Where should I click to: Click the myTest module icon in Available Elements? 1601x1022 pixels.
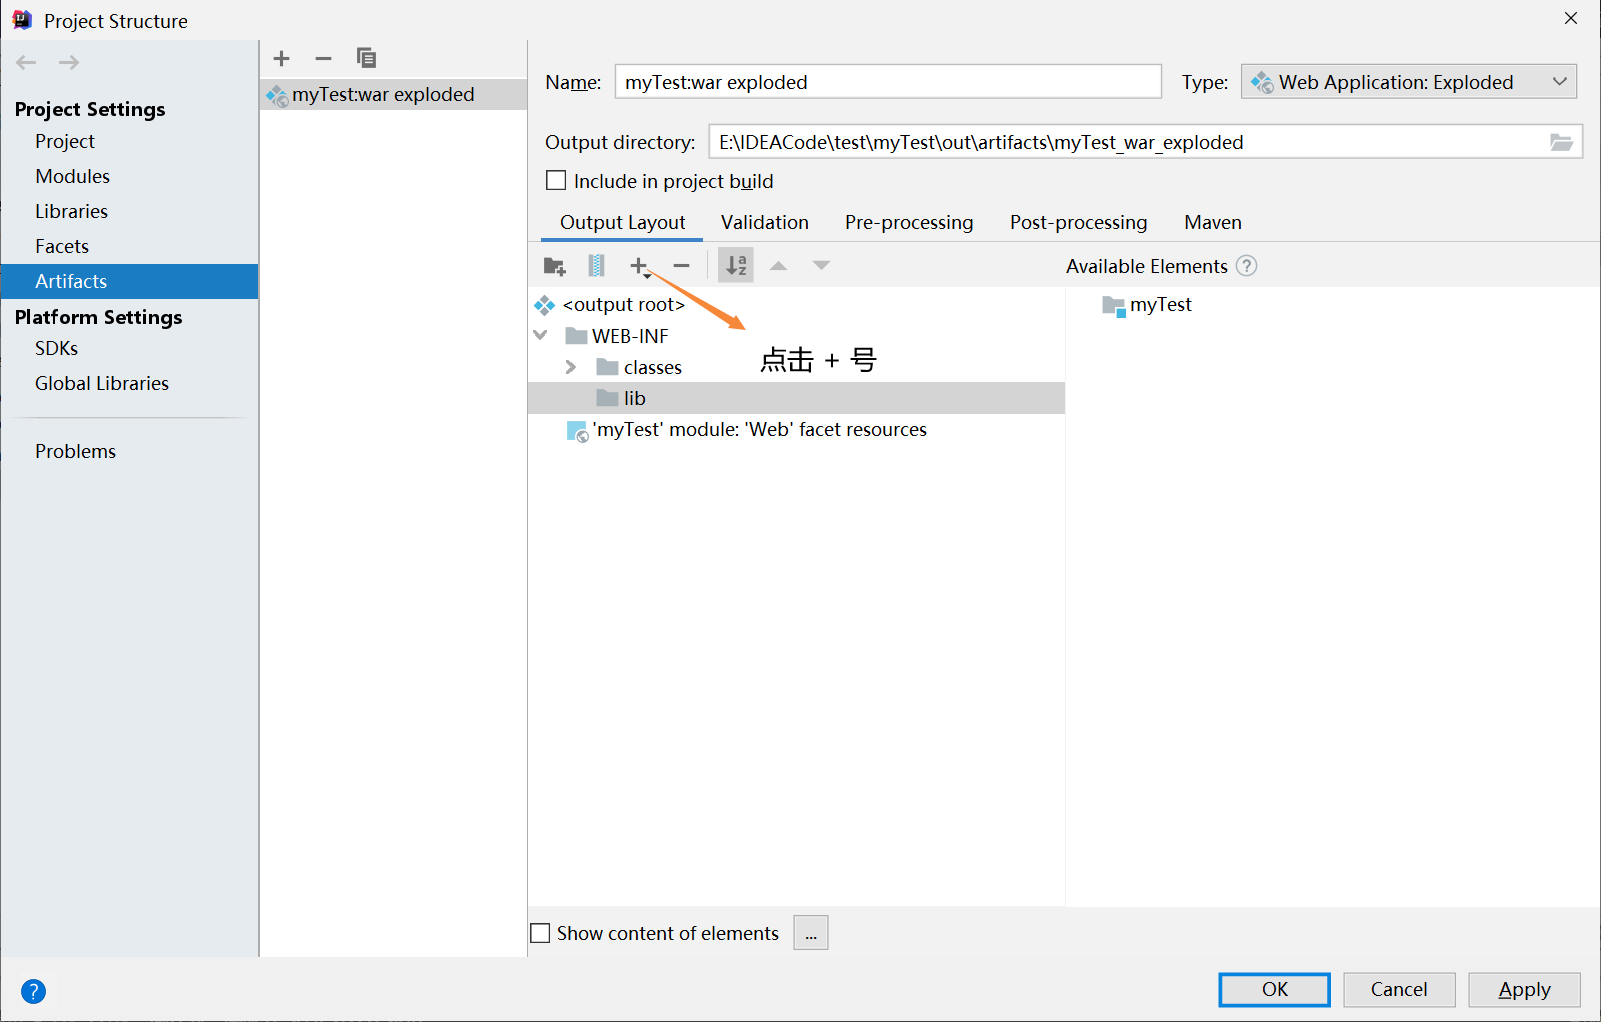click(1114, 305)
